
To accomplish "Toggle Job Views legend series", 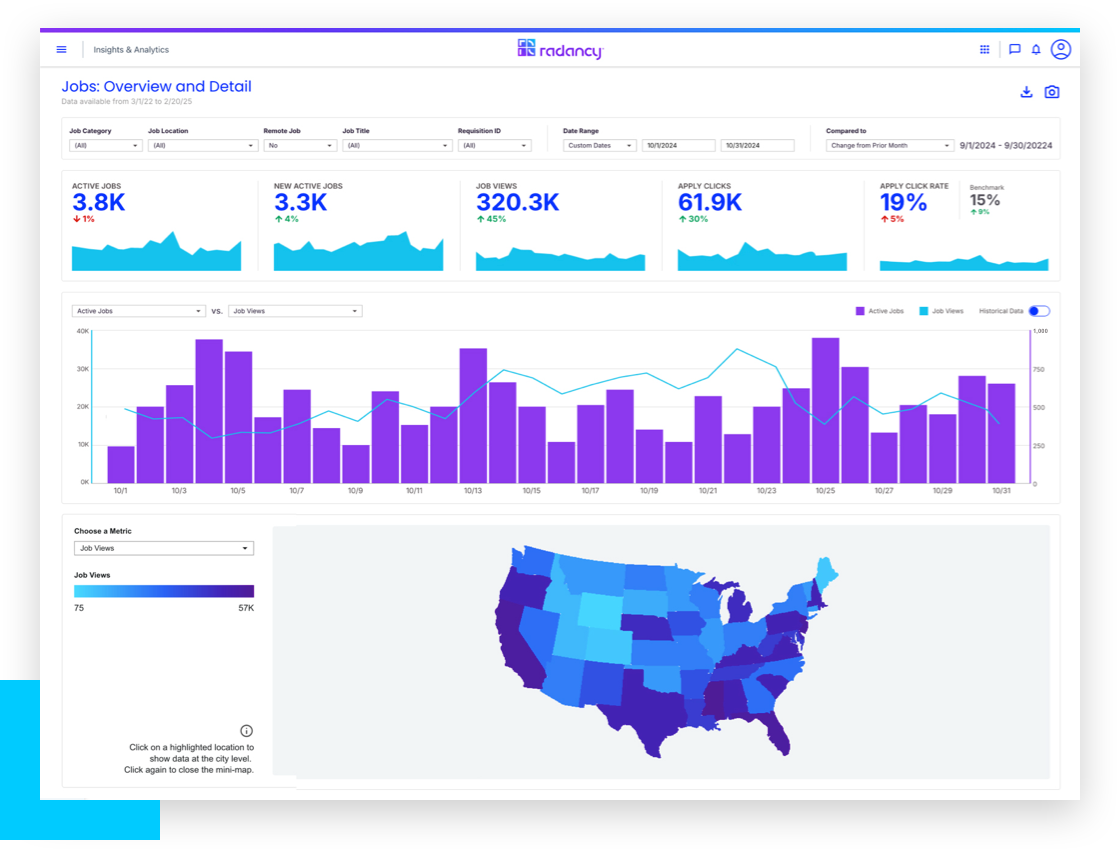I will click(940, 311).
